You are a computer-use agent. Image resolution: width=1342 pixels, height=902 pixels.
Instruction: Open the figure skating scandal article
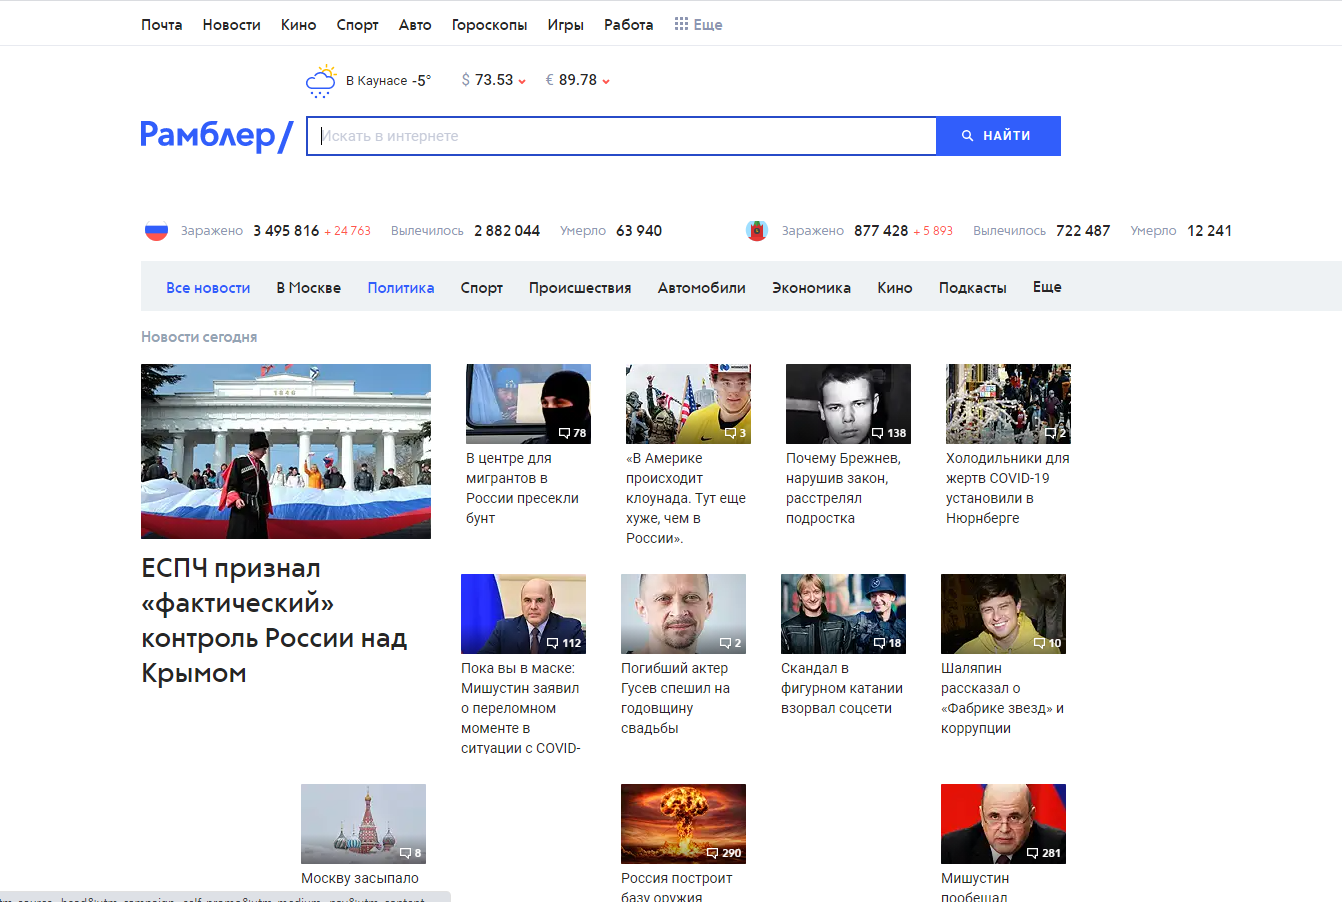pyautogui.click(x=842, y=688)
